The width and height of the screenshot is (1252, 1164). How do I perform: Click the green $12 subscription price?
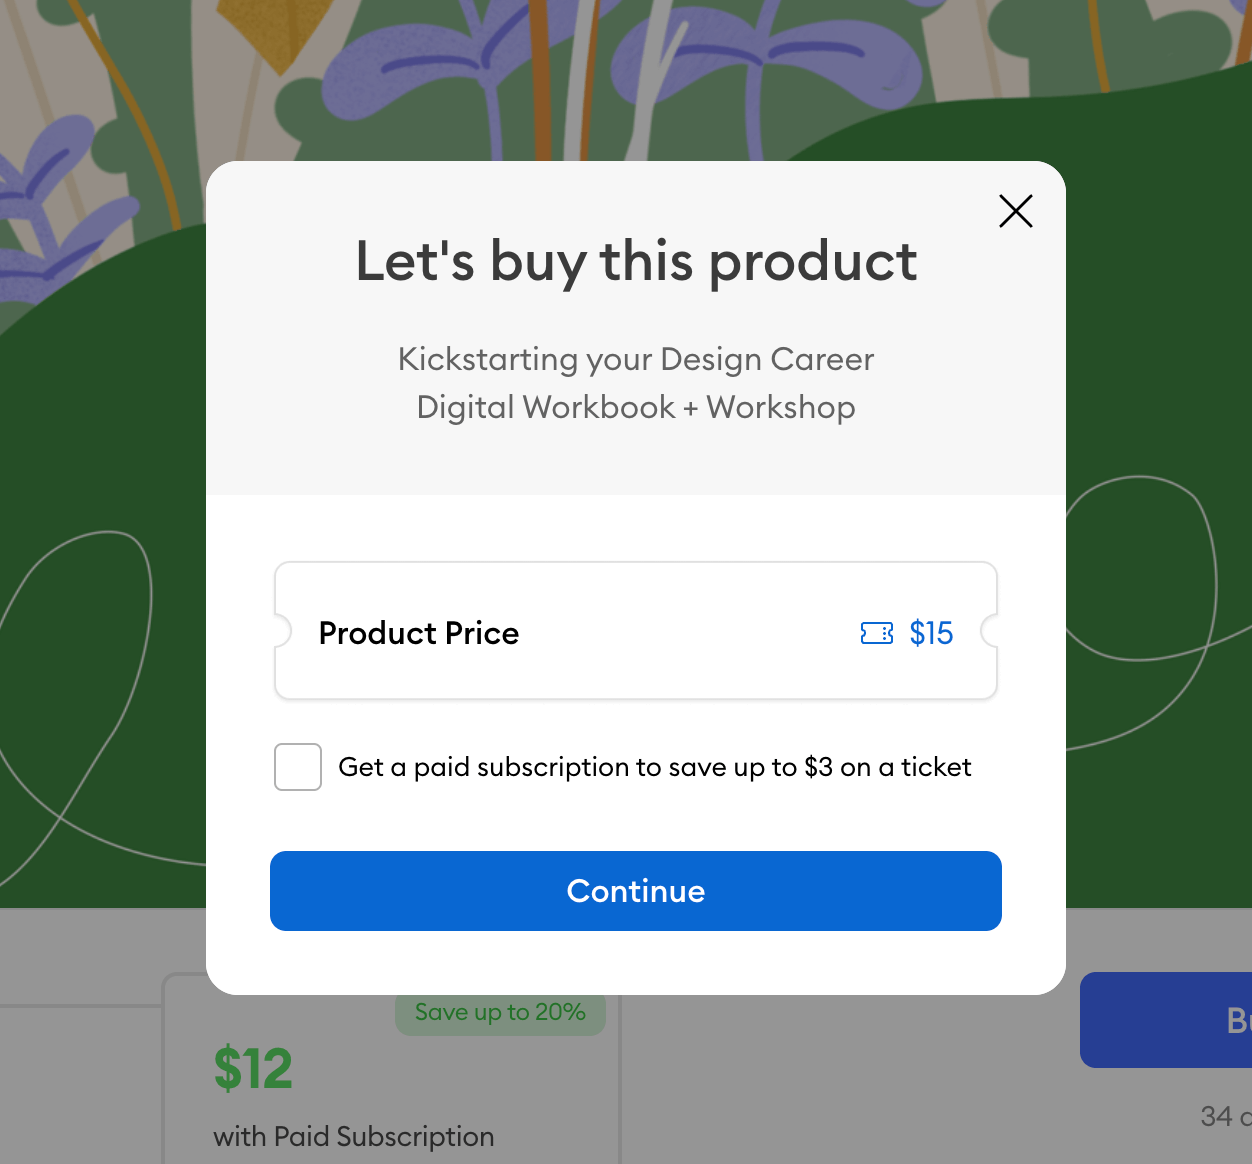coord(253,1068)
